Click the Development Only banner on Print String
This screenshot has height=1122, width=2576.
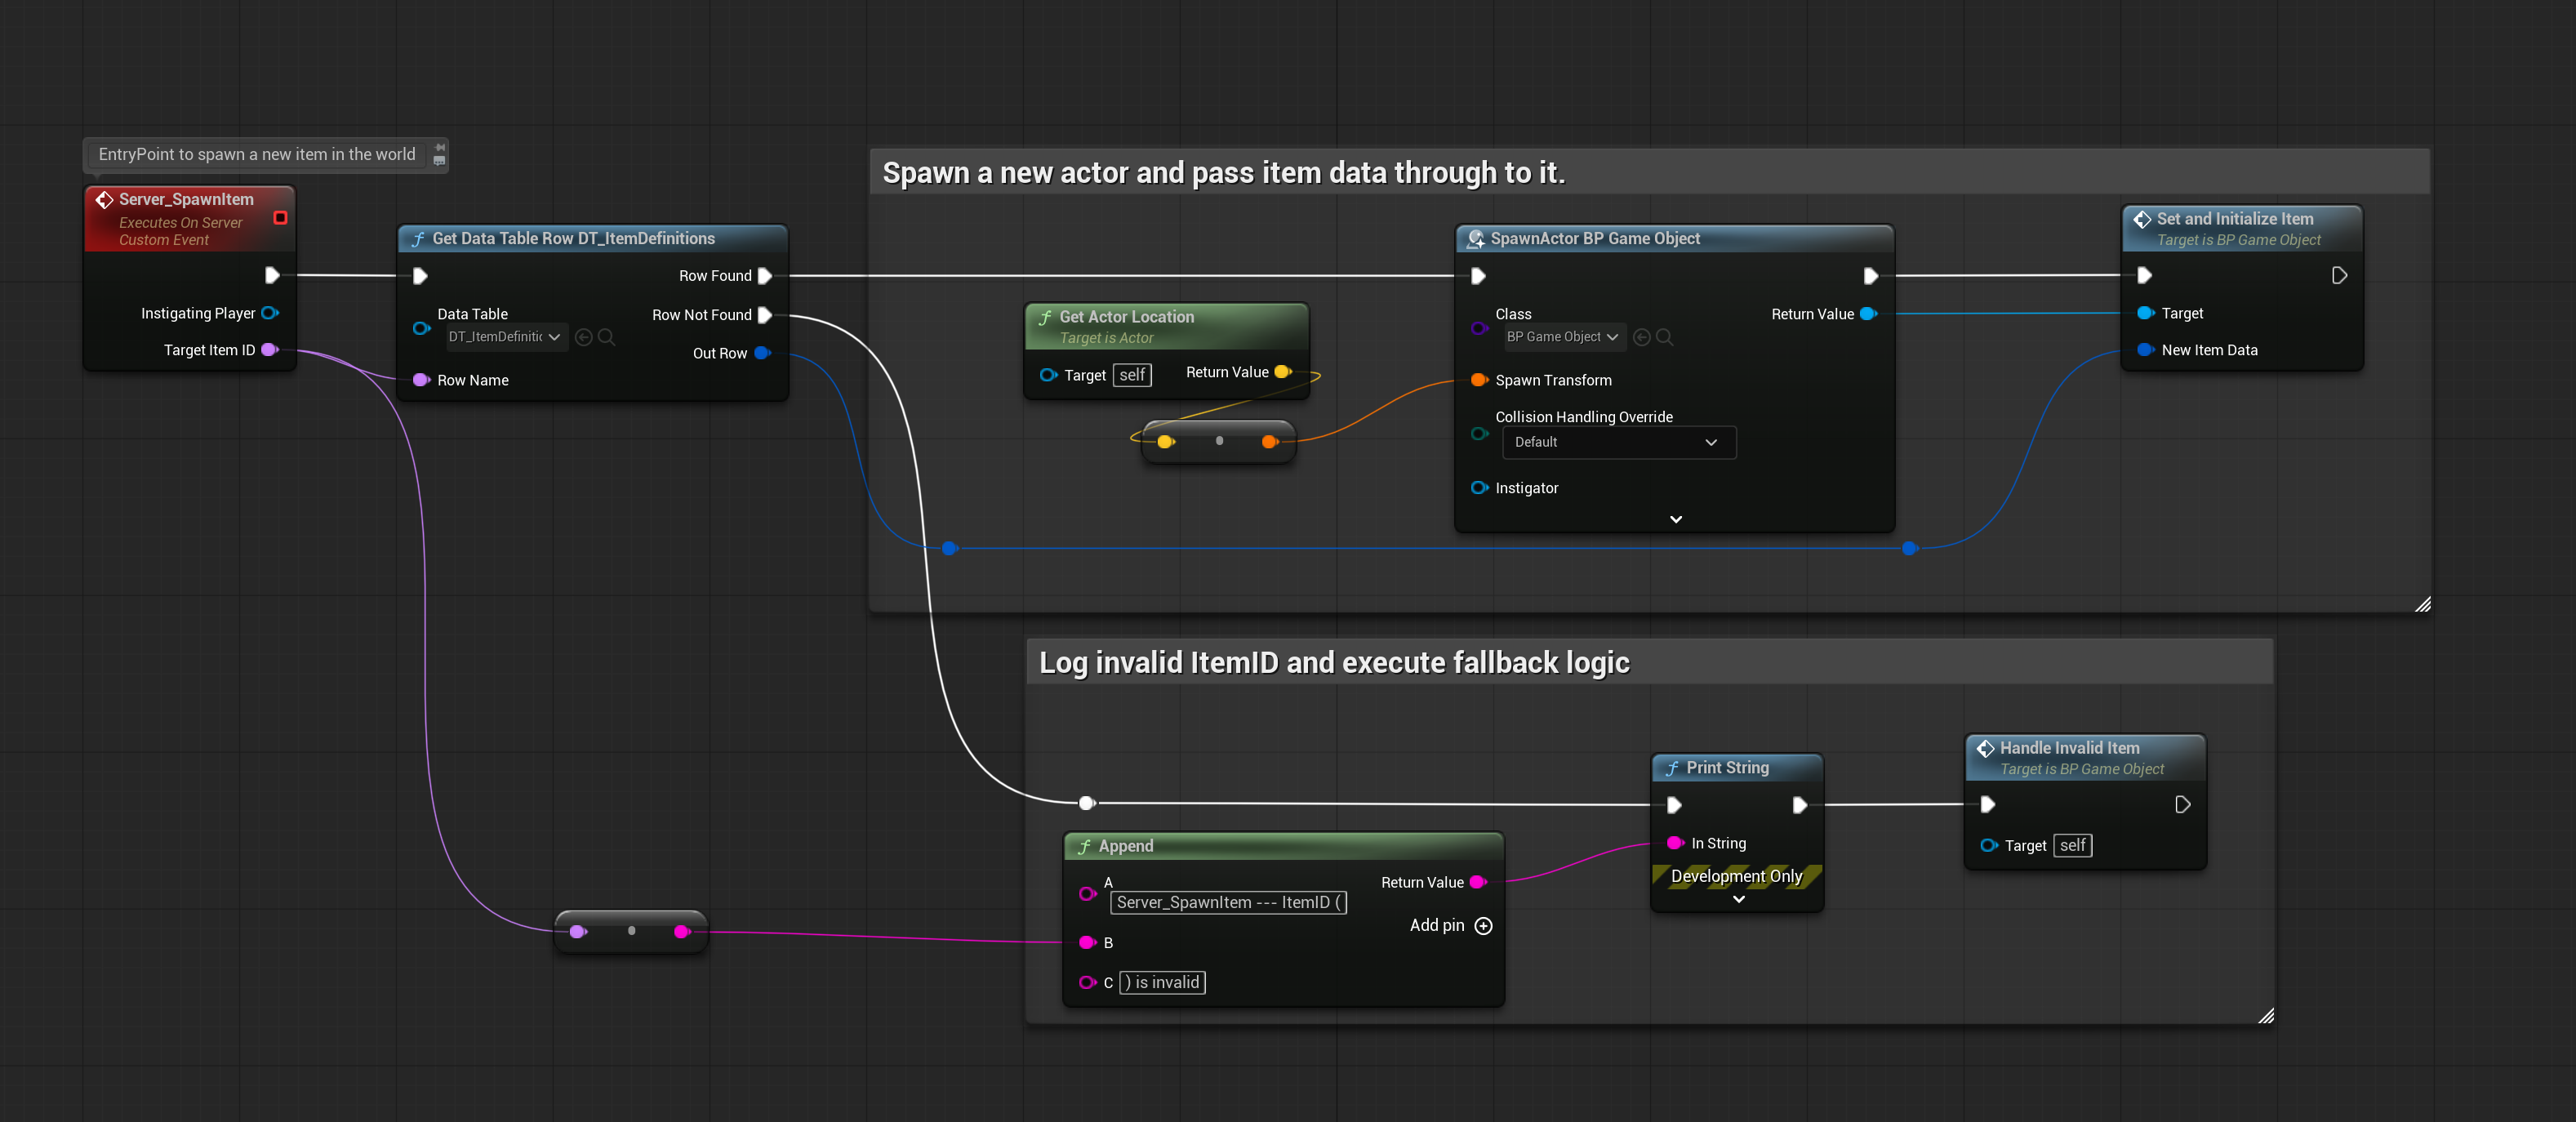point(1737,876)
